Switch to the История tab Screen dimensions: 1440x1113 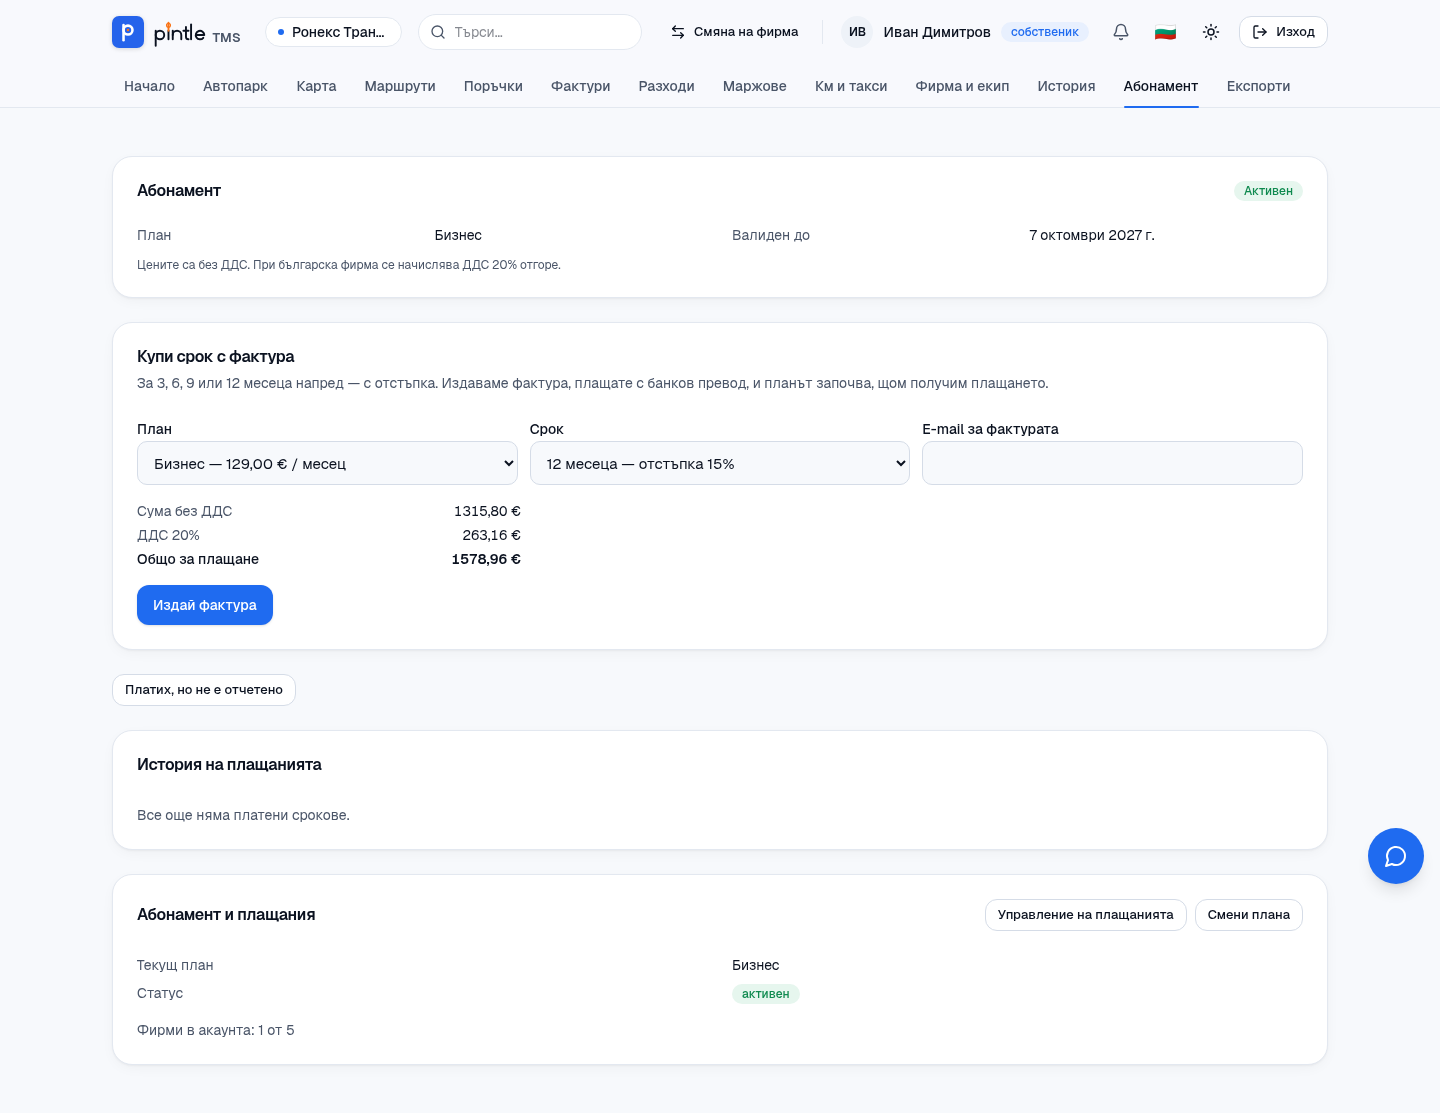pos(1066,86)
